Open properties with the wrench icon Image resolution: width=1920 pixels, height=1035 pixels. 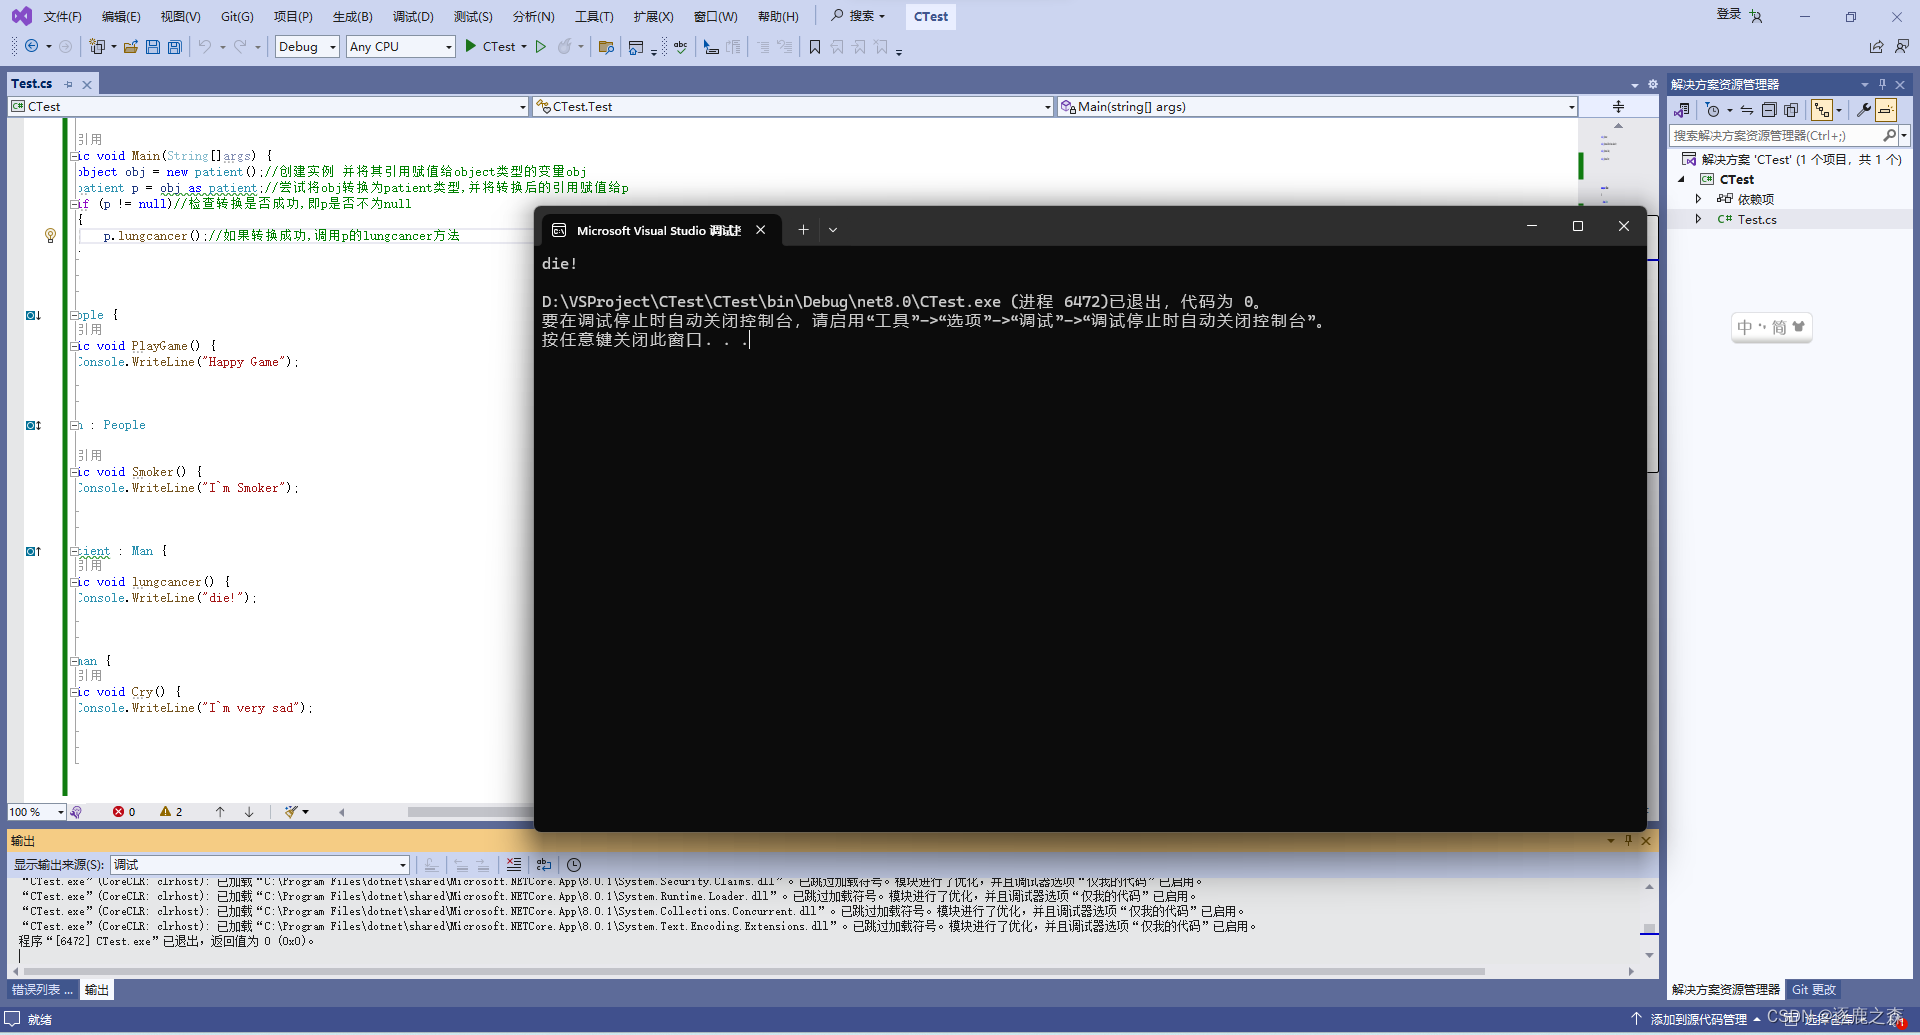[x=1863, y=110]
